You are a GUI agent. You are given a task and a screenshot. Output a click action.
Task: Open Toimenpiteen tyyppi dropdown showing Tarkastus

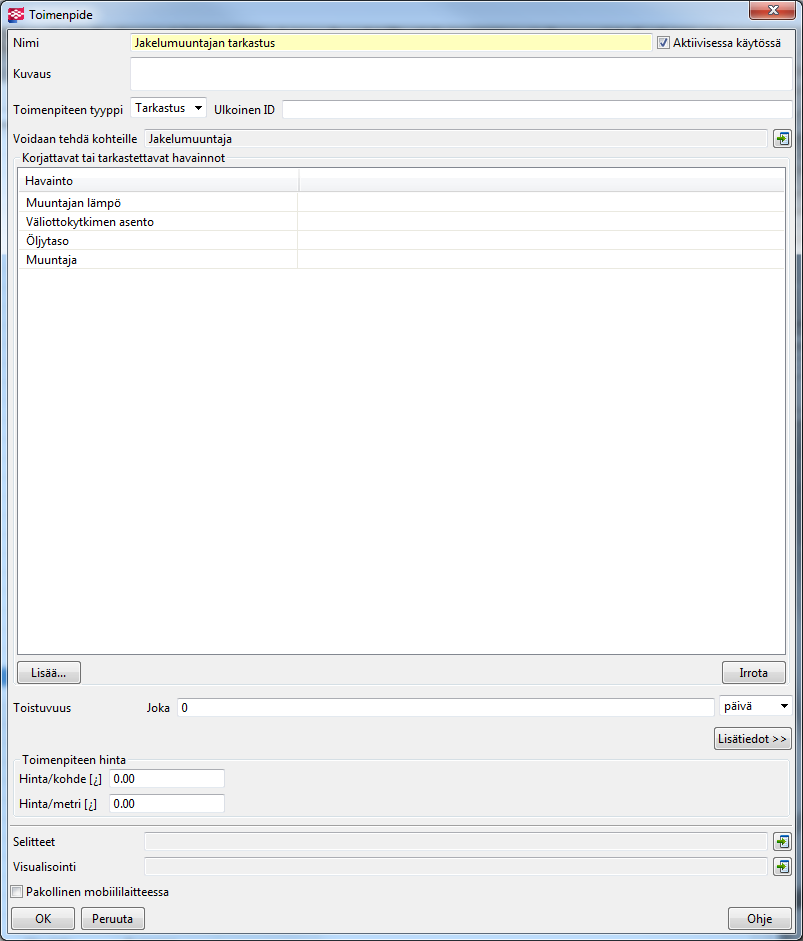click(168, 108)
